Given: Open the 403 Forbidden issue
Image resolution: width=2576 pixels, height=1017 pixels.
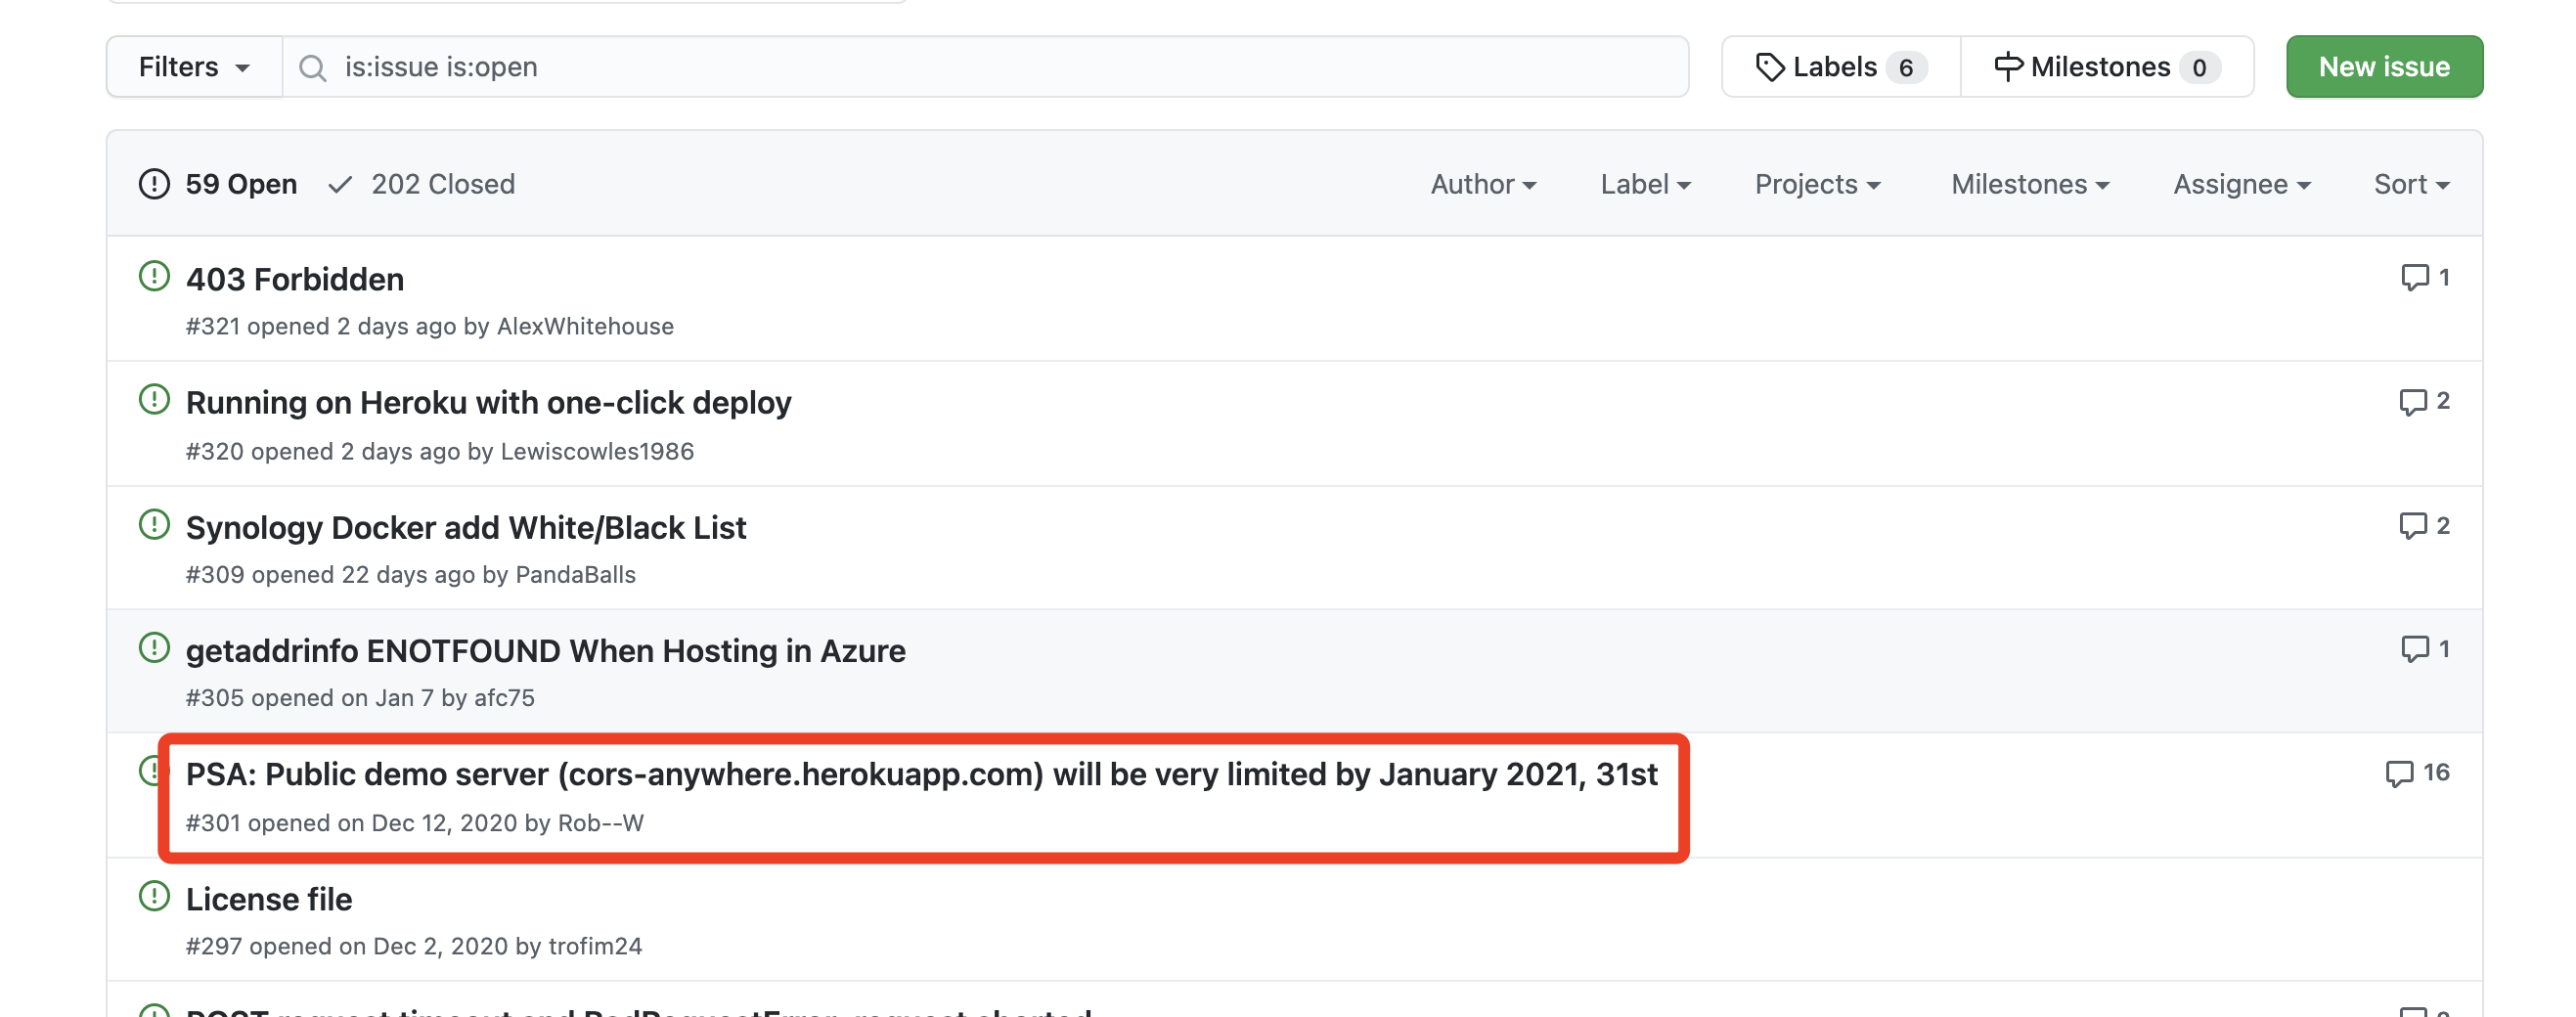Looking at the screenshot, I should 295,279.
